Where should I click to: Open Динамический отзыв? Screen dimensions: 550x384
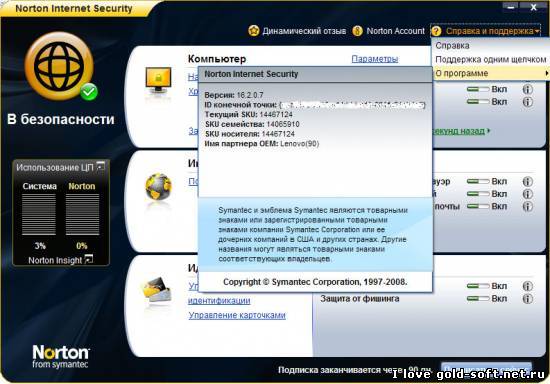[304, 31]
